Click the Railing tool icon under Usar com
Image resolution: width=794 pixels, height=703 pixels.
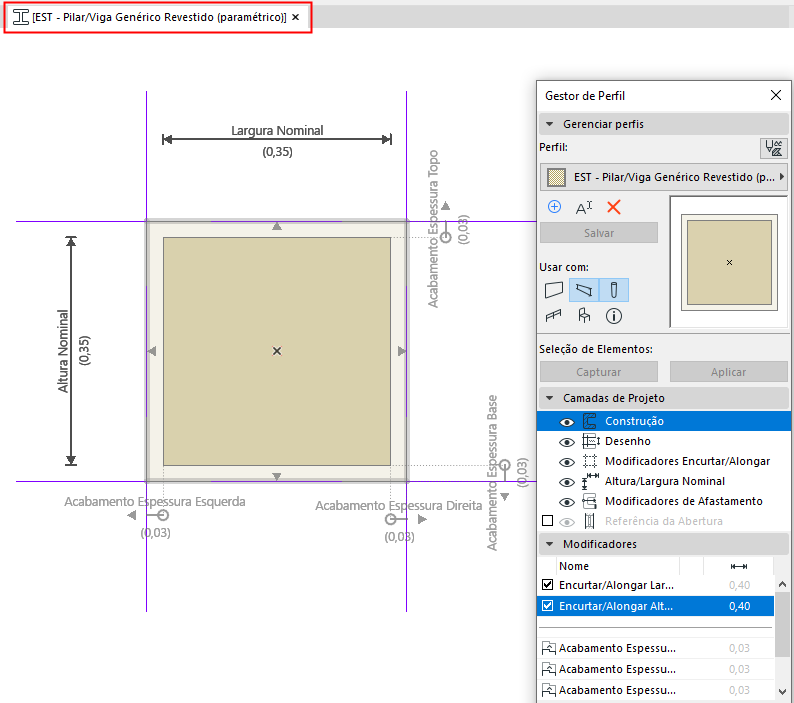pyautogui.click(x=554, y=316)
